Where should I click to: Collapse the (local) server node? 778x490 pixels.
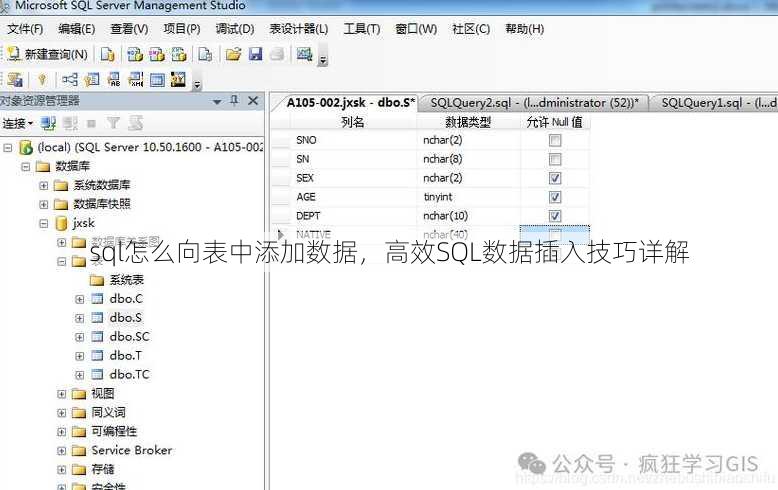pyautogui.click(x=8, y=147)
